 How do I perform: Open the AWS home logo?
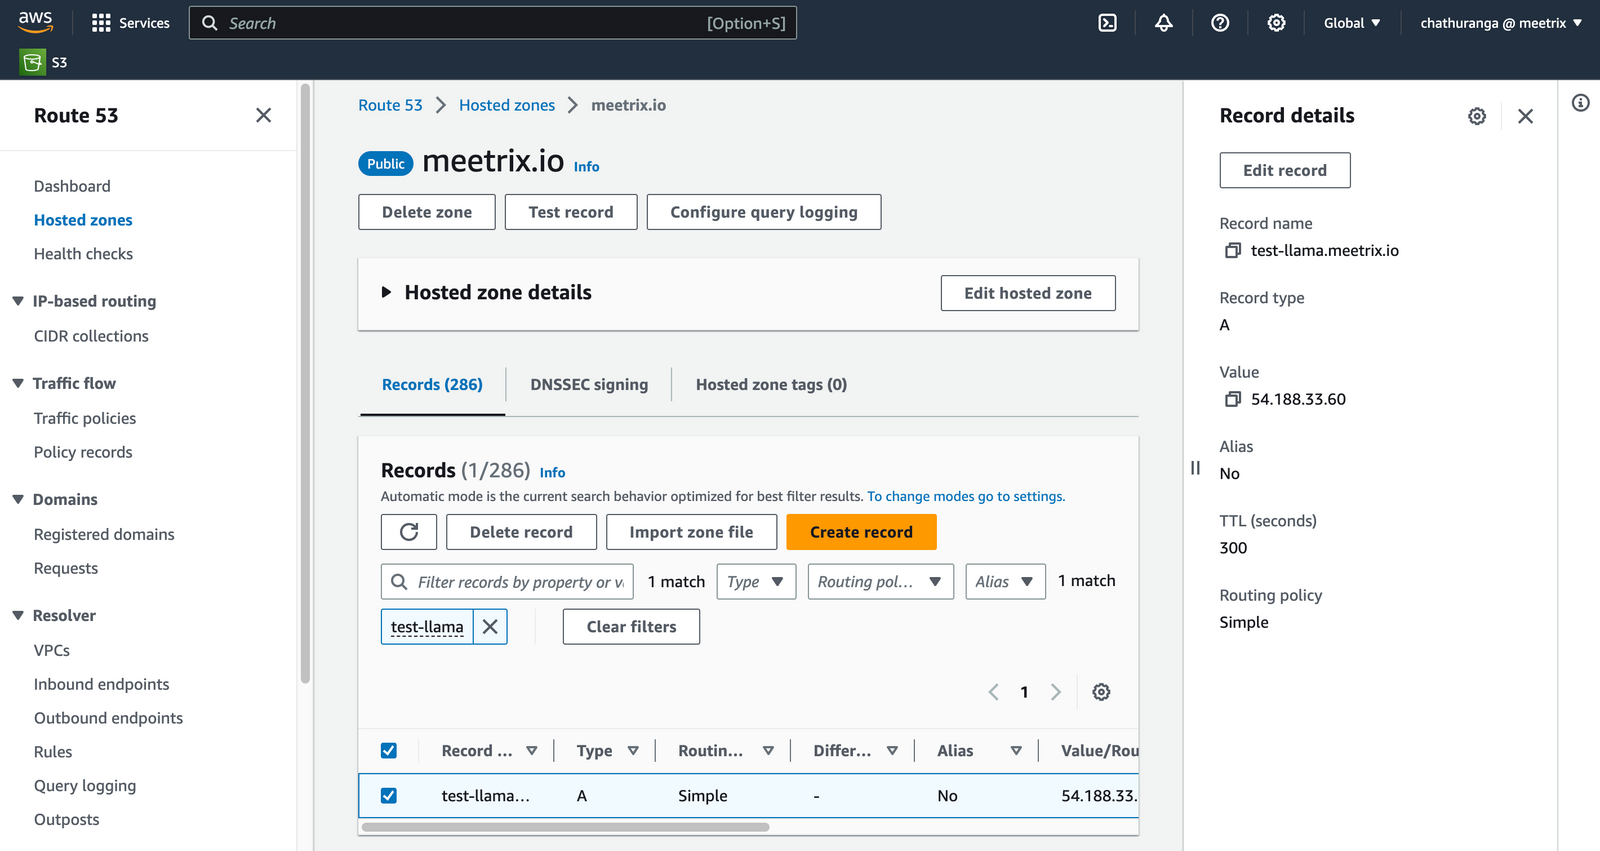point(35,22)
